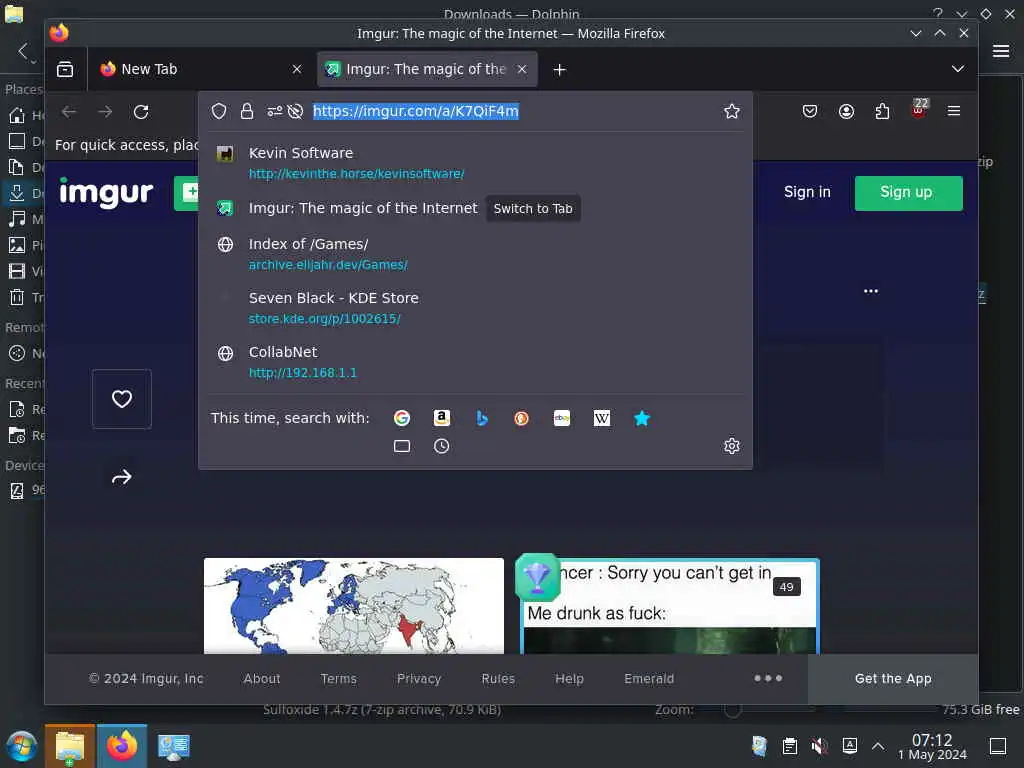This screenshot has height=768, width=1024.
Task: Search within history using the clock icon
Action: click(441, 446)
